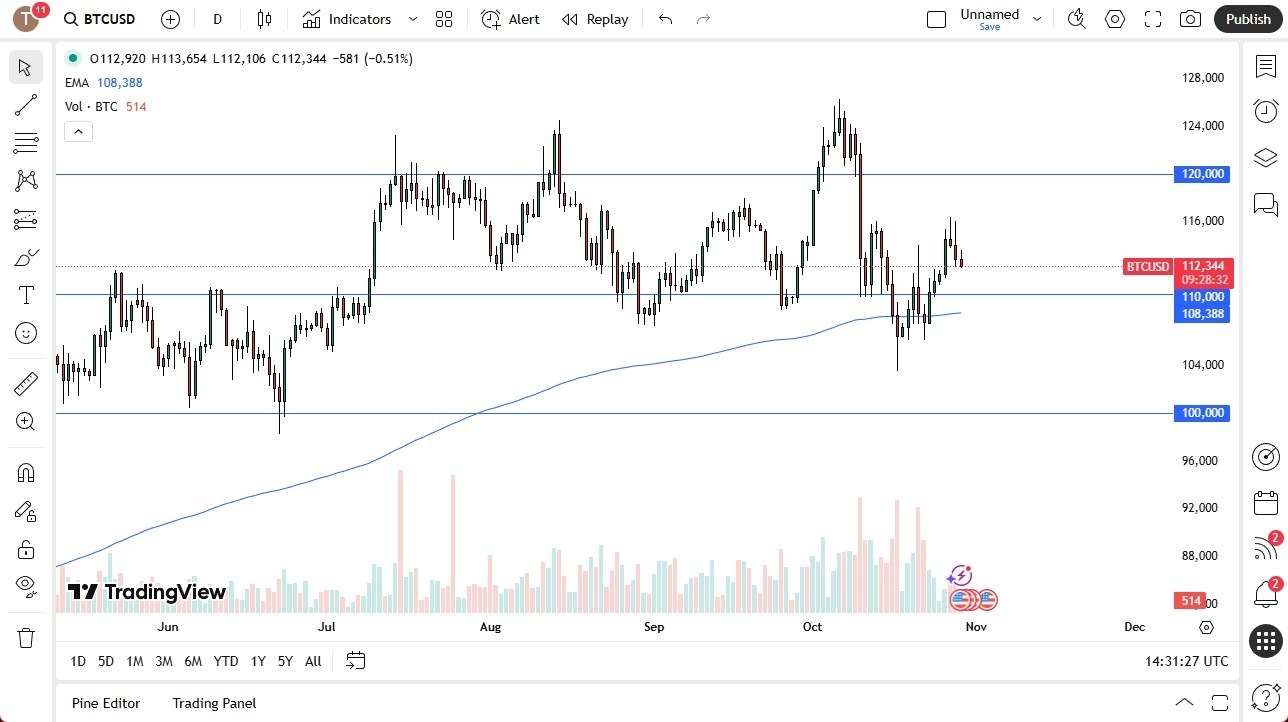Open the XABCD Pattern tool
This screenshot has height=722, width=1288.
point(25,181)
